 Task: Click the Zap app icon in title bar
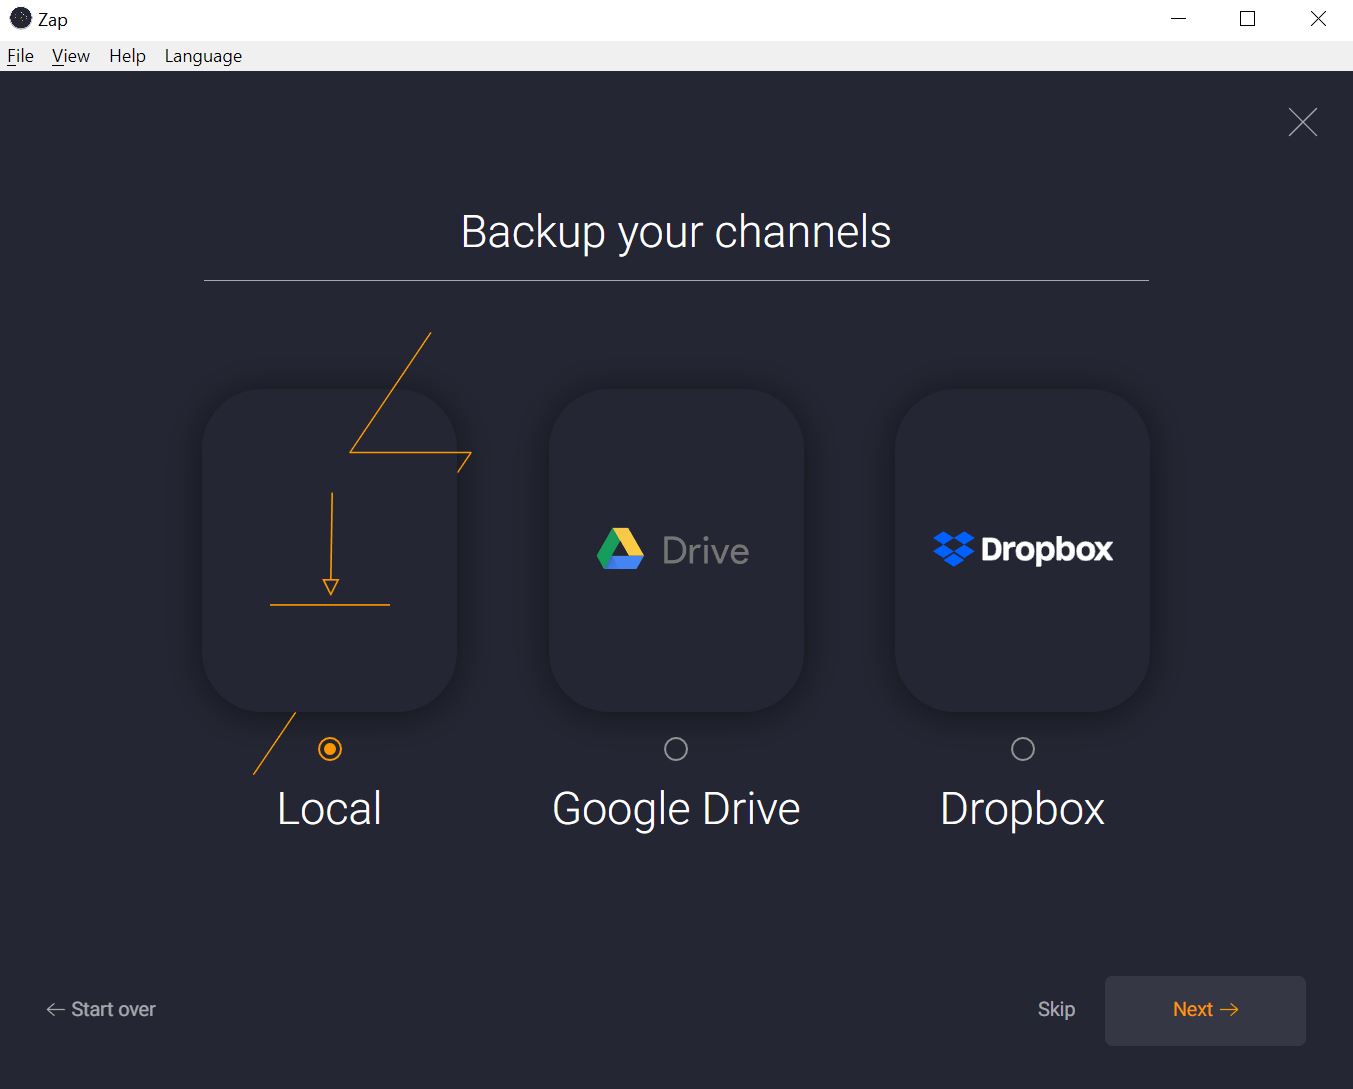(x=20, y=19)
